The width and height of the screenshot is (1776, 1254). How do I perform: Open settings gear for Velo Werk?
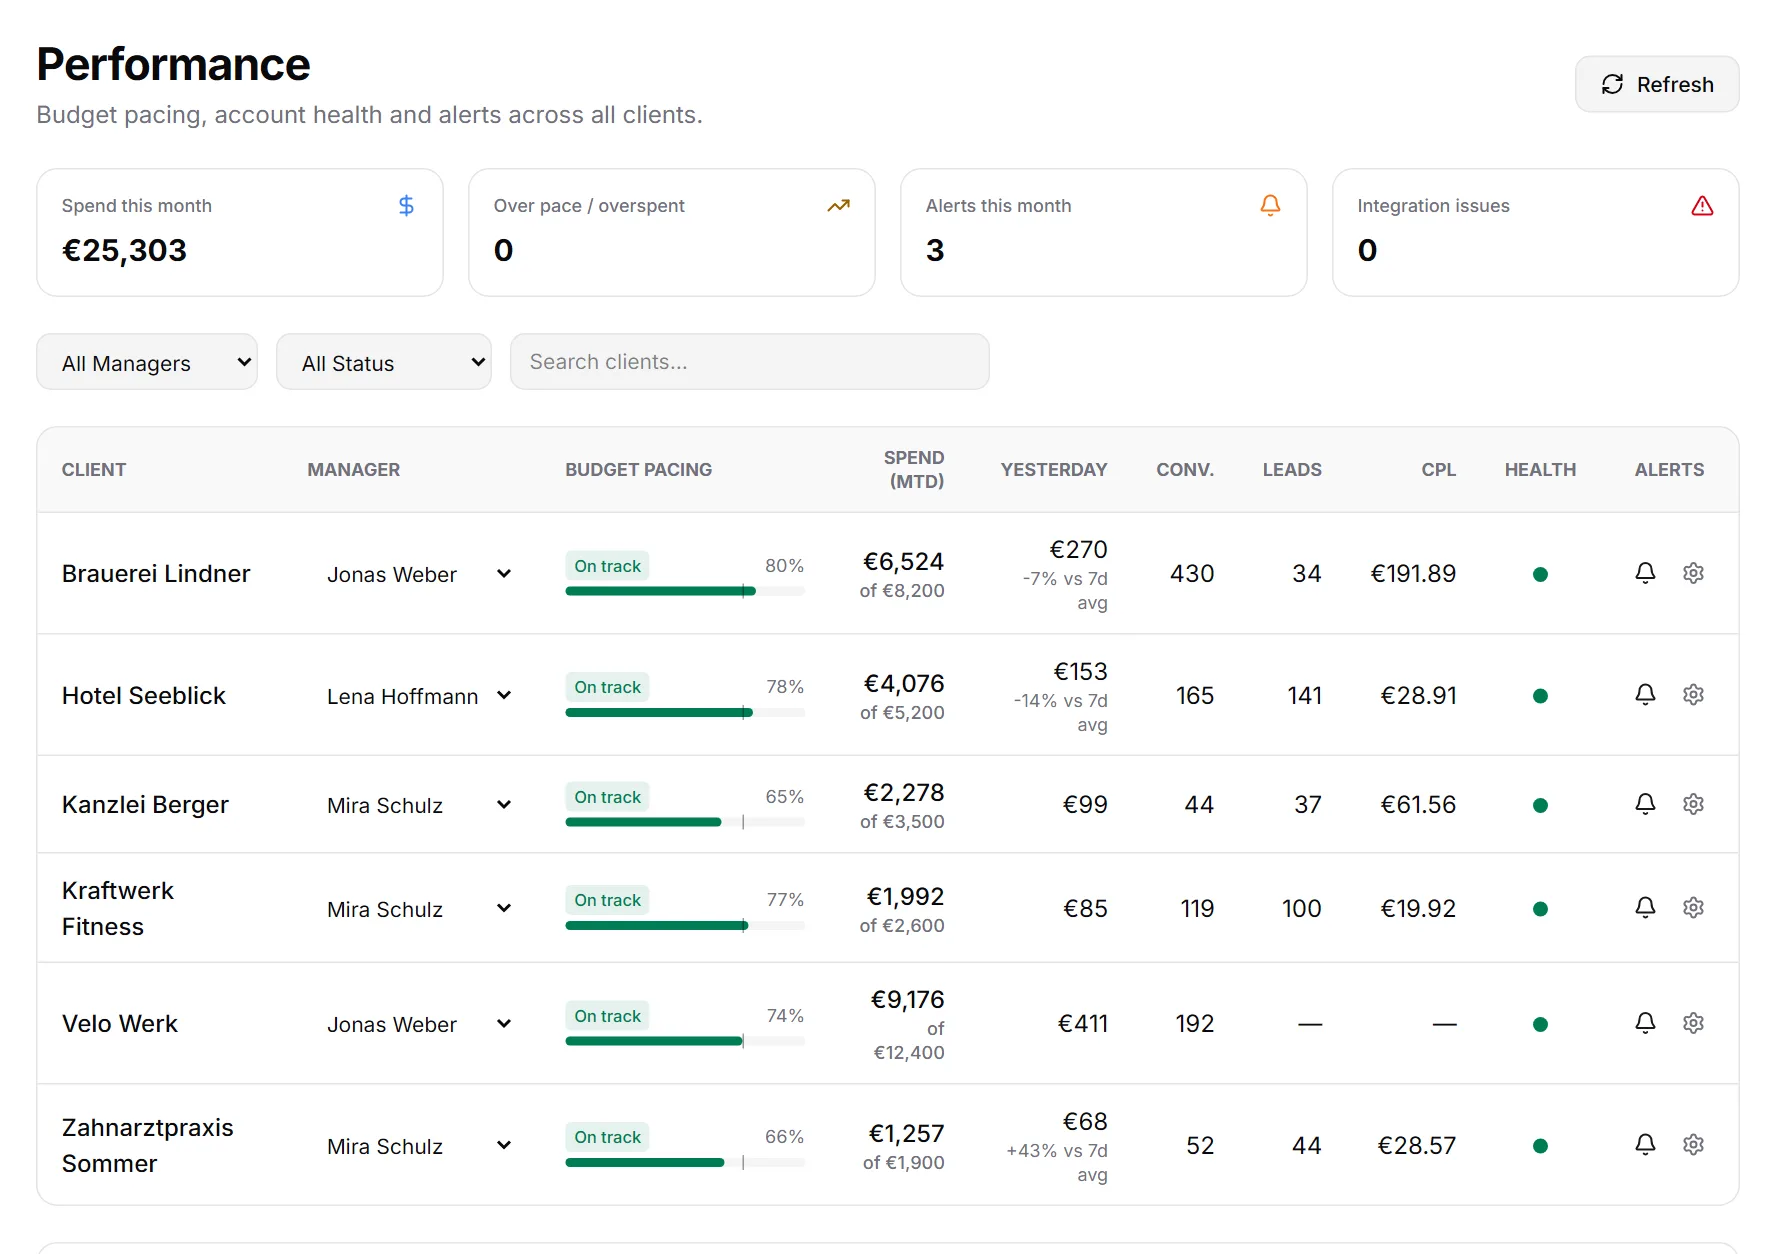pos(1693,1023)
